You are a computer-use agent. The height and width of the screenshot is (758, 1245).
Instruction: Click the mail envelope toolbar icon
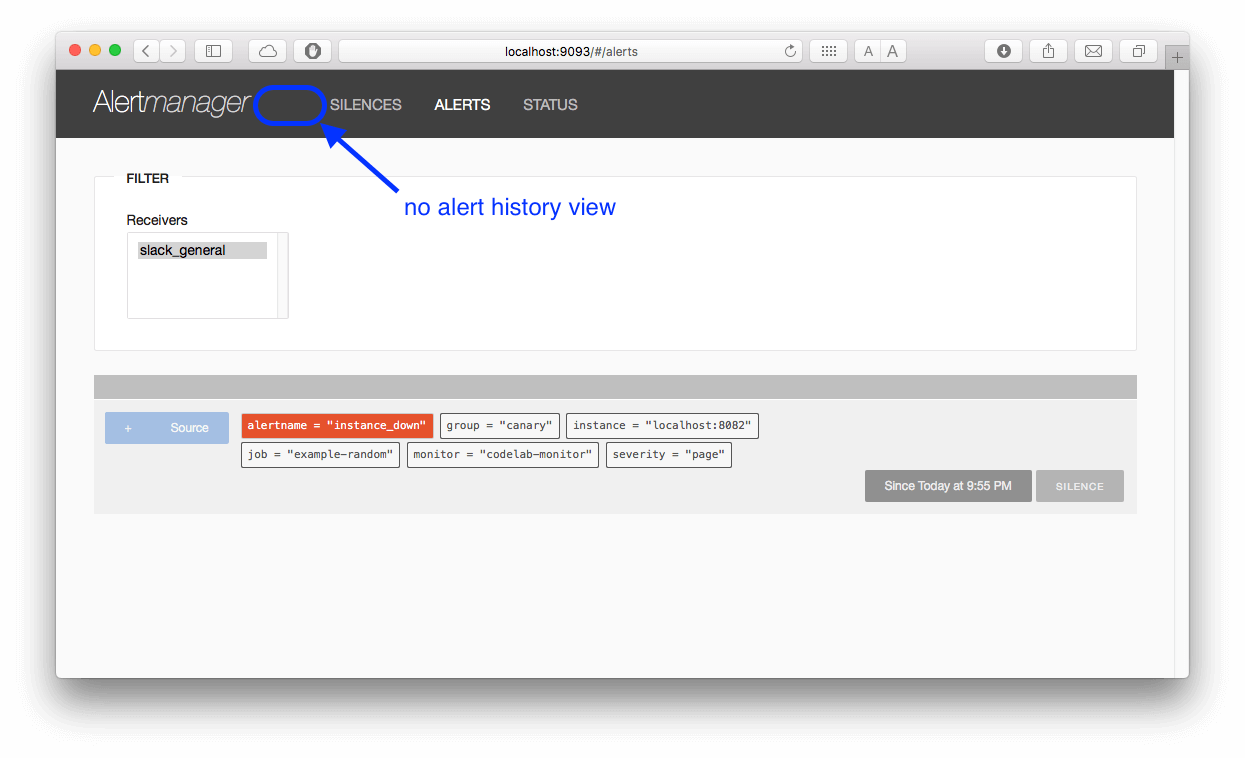1094,51
